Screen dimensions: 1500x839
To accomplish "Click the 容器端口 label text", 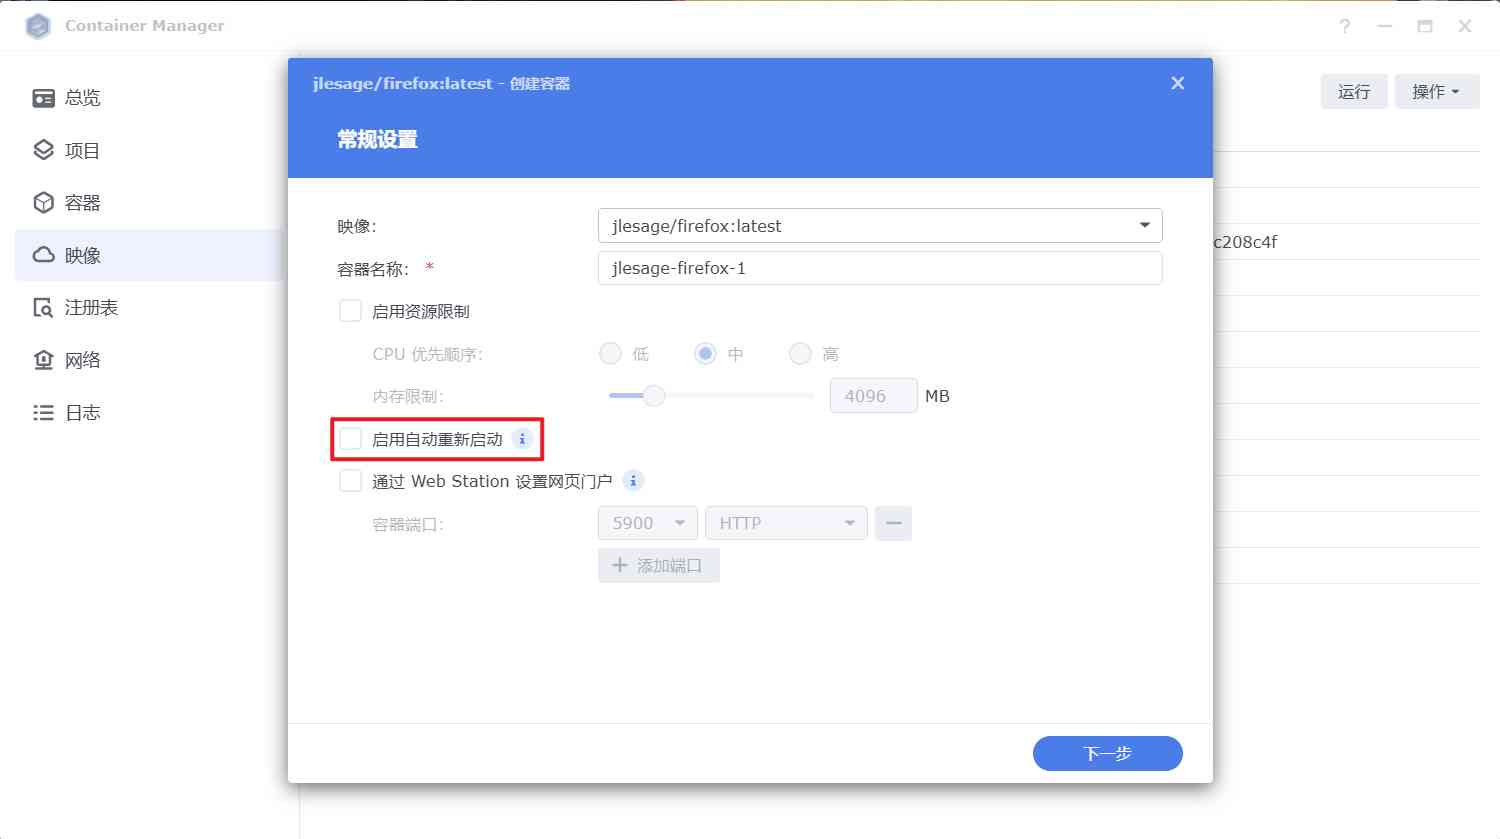I will point(408,524).
